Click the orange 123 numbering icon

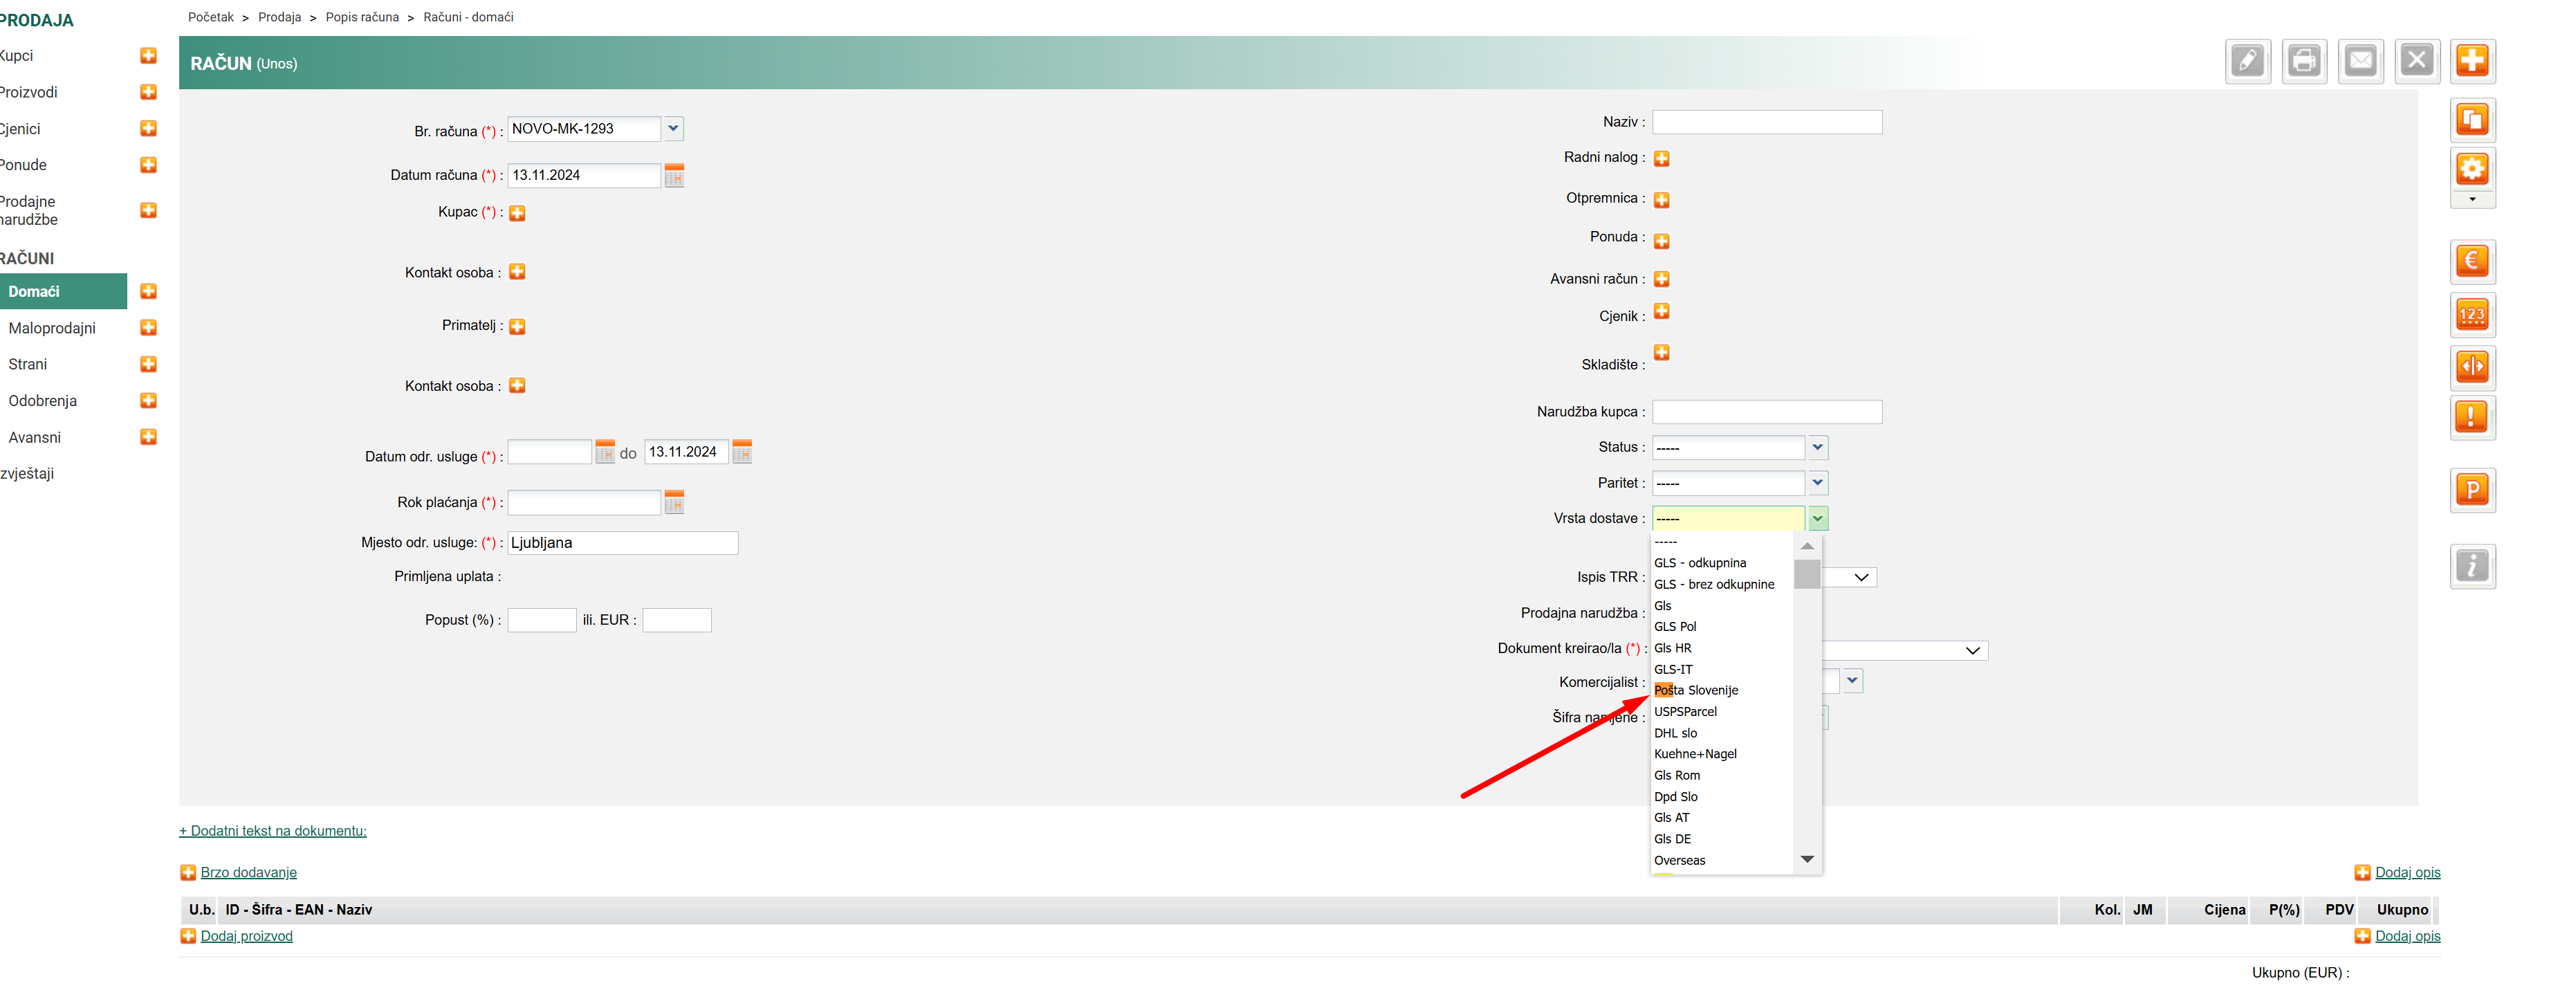(2472, 315)
